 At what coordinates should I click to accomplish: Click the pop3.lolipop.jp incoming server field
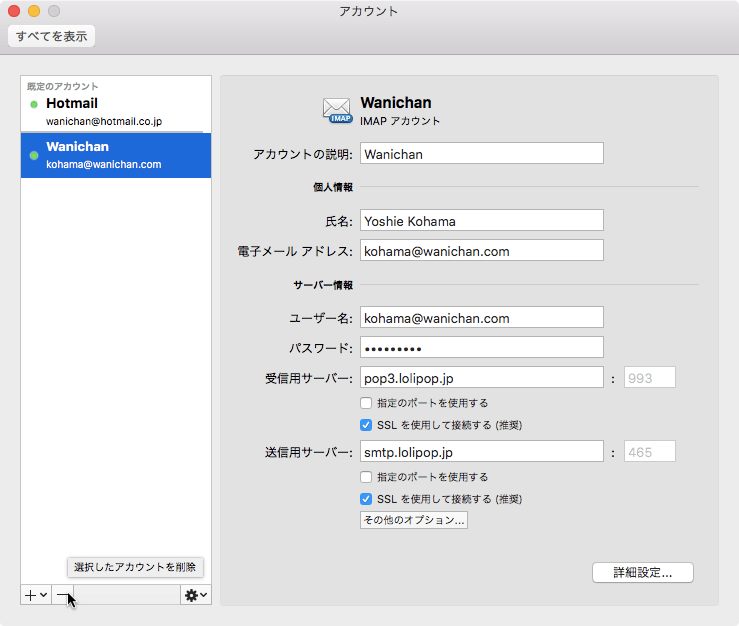[481, 378]
